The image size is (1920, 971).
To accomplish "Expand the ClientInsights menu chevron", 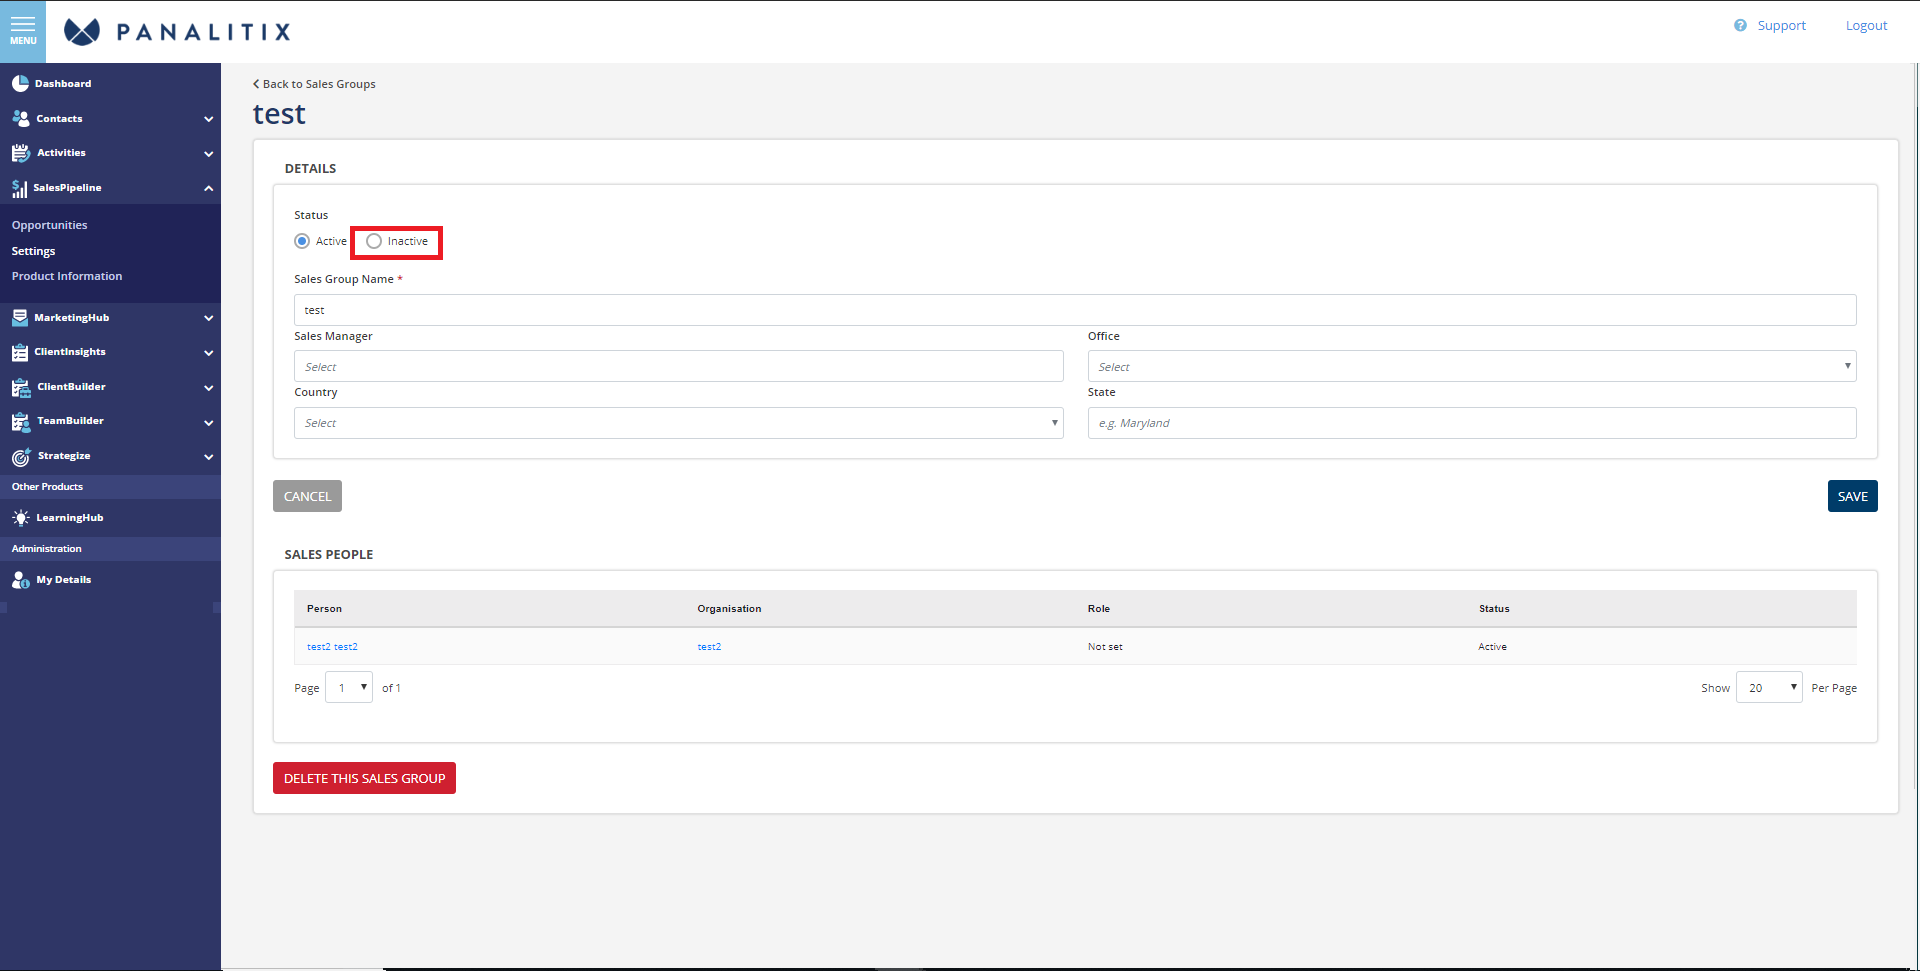I will (208, 353).
